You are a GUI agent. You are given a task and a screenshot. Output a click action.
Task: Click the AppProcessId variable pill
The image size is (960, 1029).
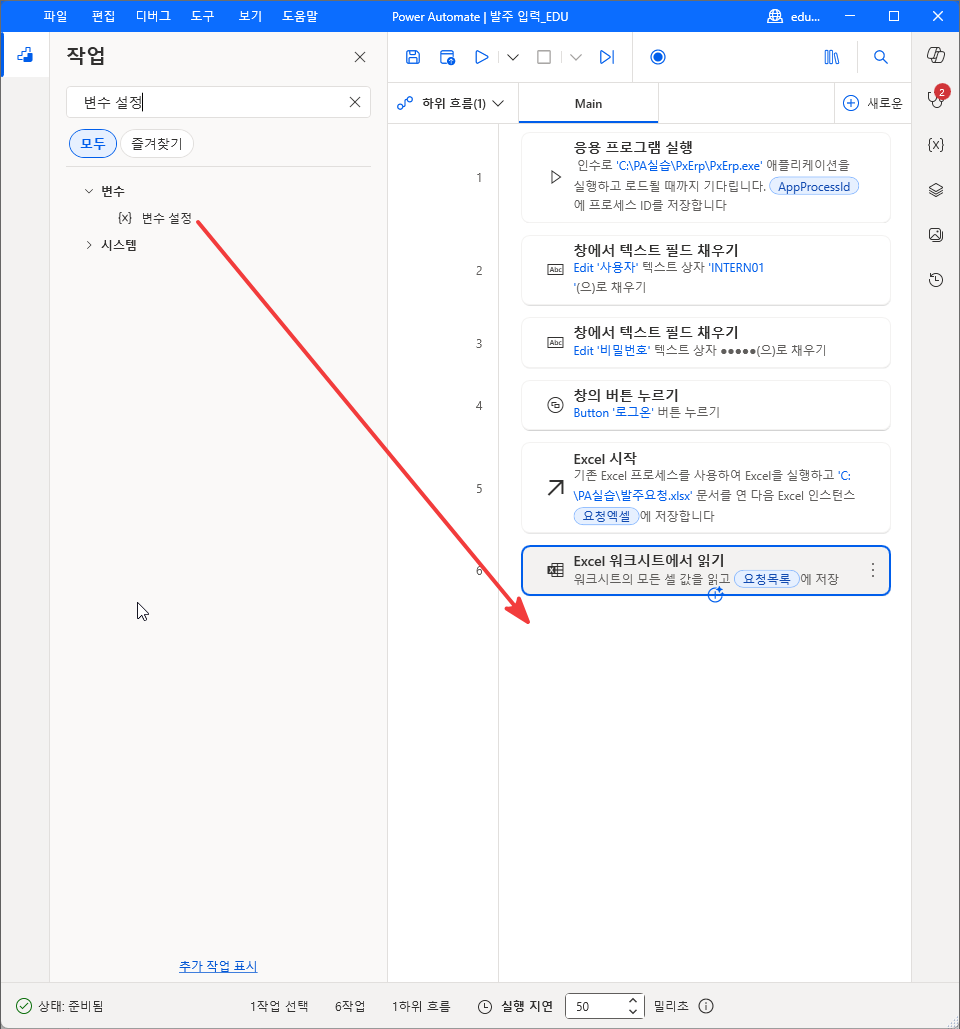point(814,186)
